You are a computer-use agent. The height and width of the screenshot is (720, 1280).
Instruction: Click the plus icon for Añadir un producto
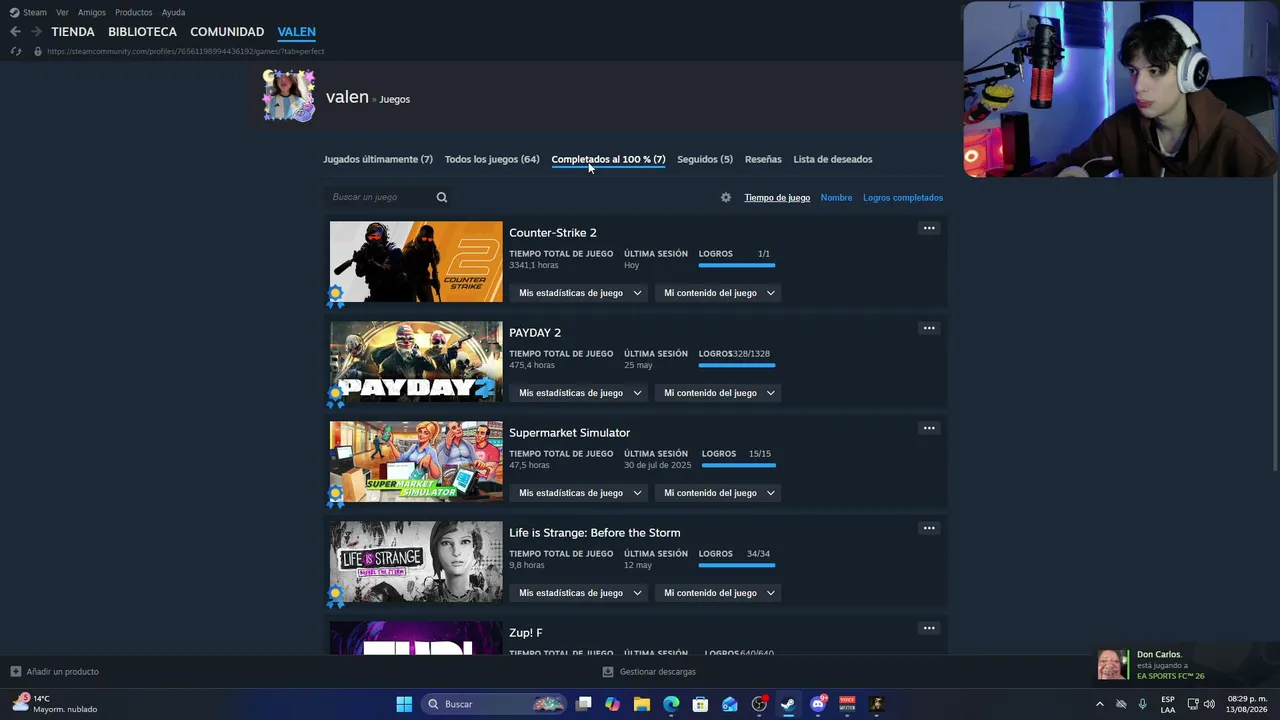[15, 672]
